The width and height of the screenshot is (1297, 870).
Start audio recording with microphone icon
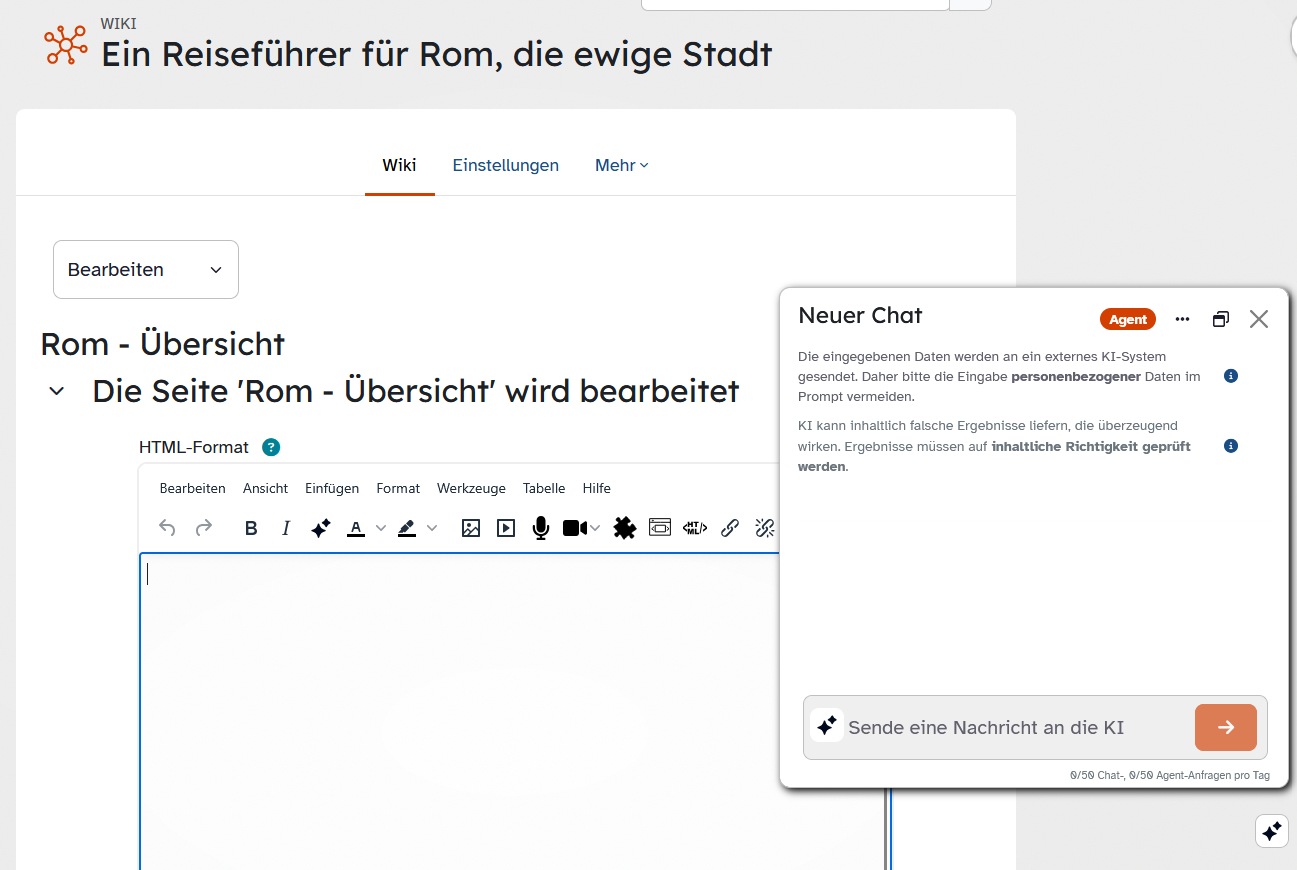(541, 528)
